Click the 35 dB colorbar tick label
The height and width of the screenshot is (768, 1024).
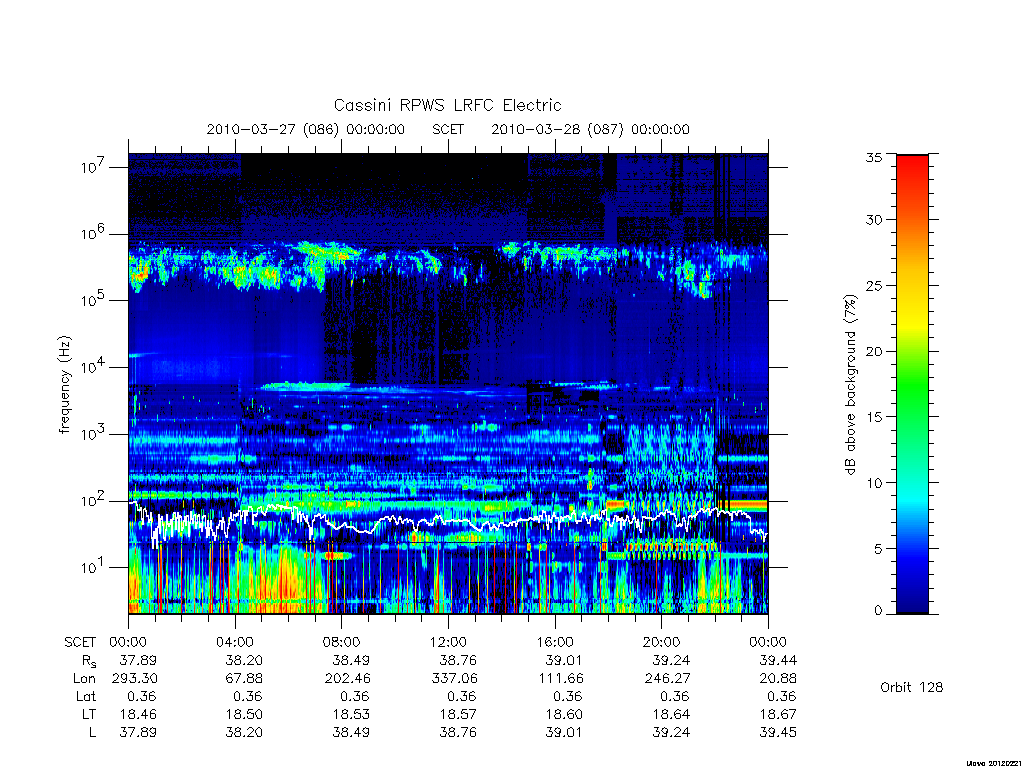[874, 157]
